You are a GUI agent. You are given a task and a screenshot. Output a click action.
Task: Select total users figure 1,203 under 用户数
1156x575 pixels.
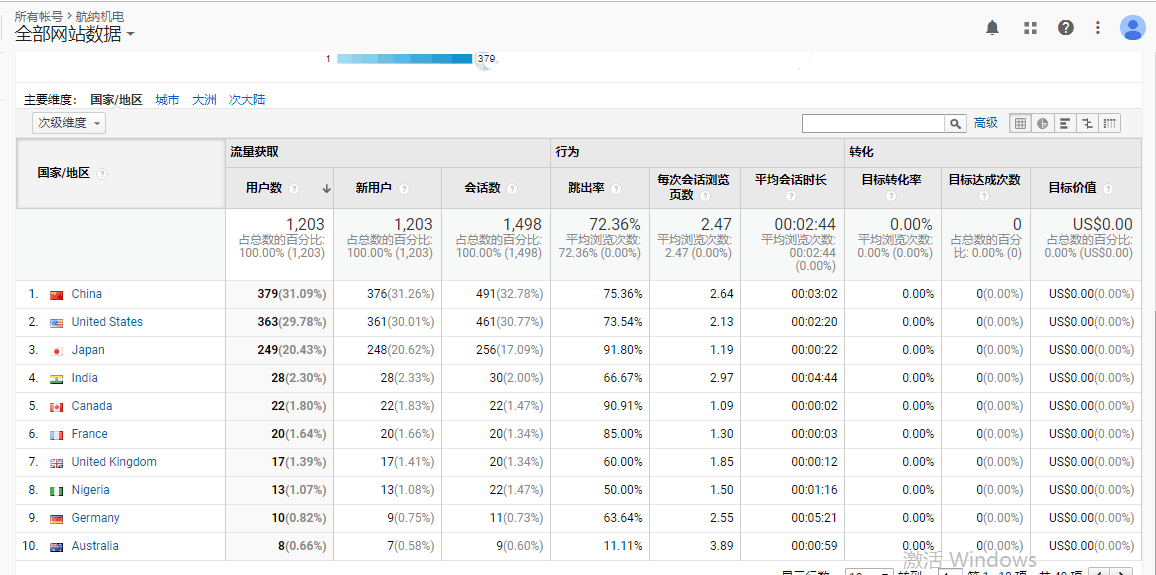coord(305,224)
